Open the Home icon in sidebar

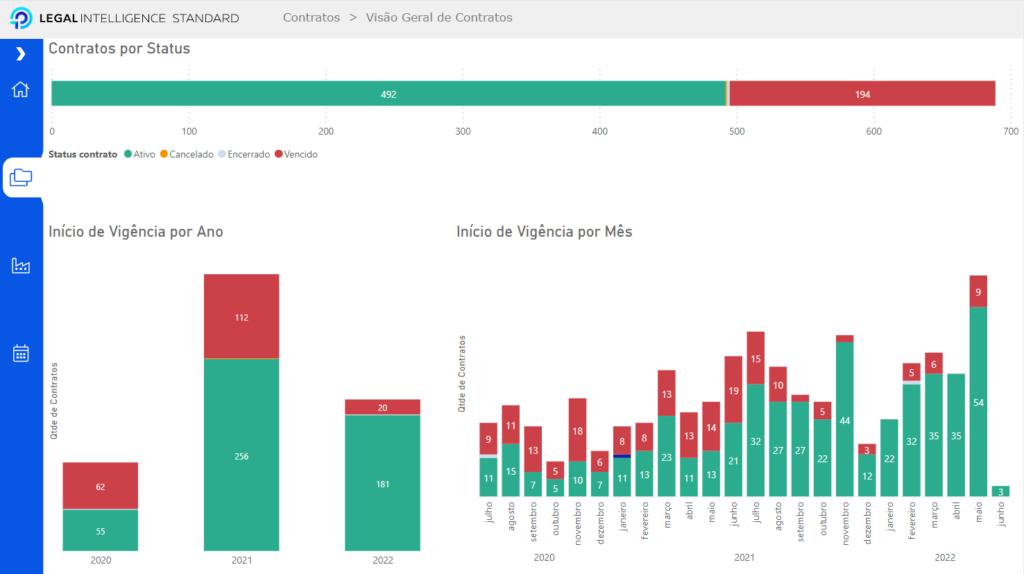coord(21,90)
